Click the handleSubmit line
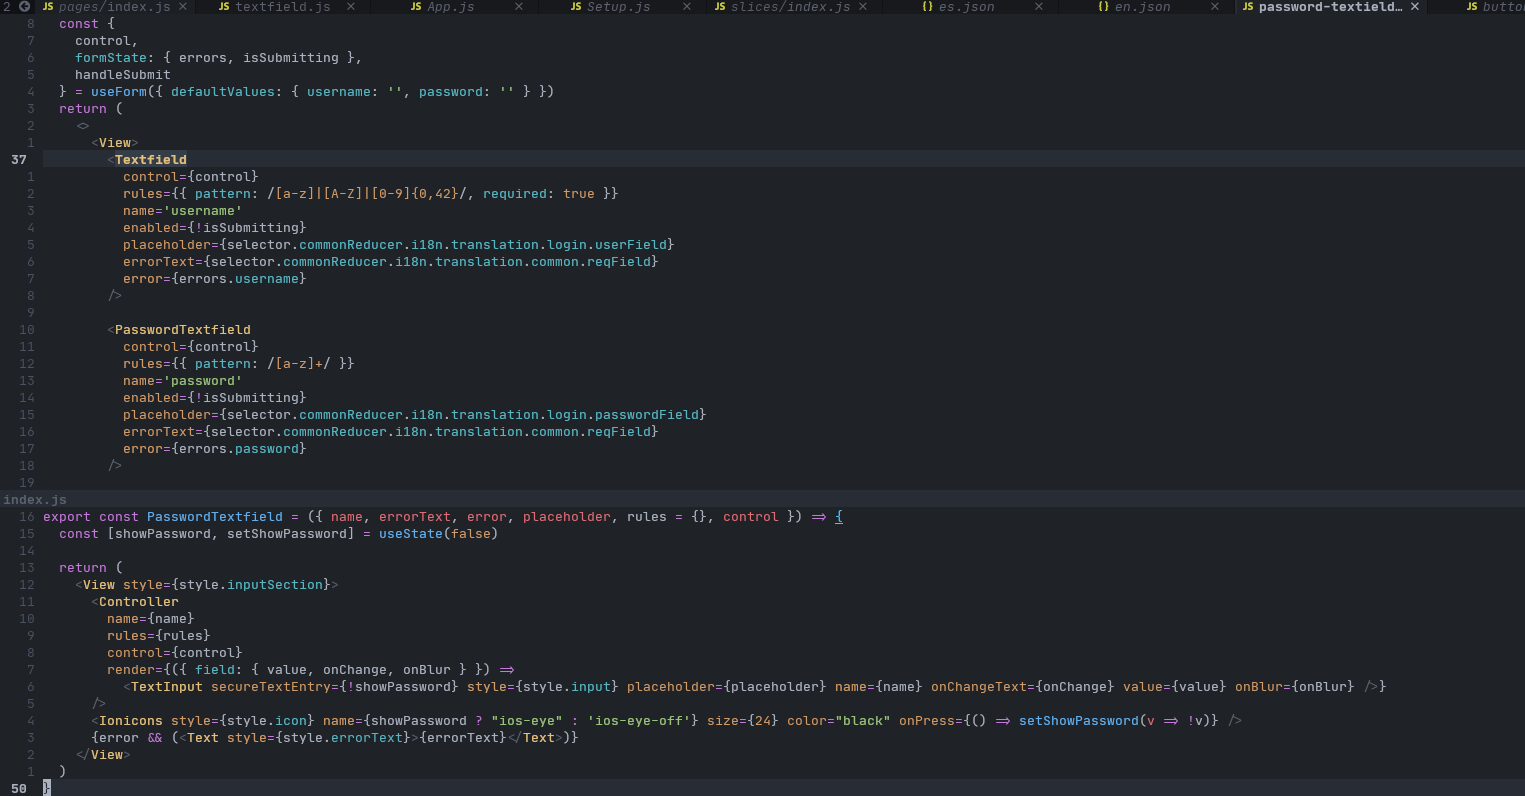1525x796 pixels. pyautogui.click(x=123, y=74)
